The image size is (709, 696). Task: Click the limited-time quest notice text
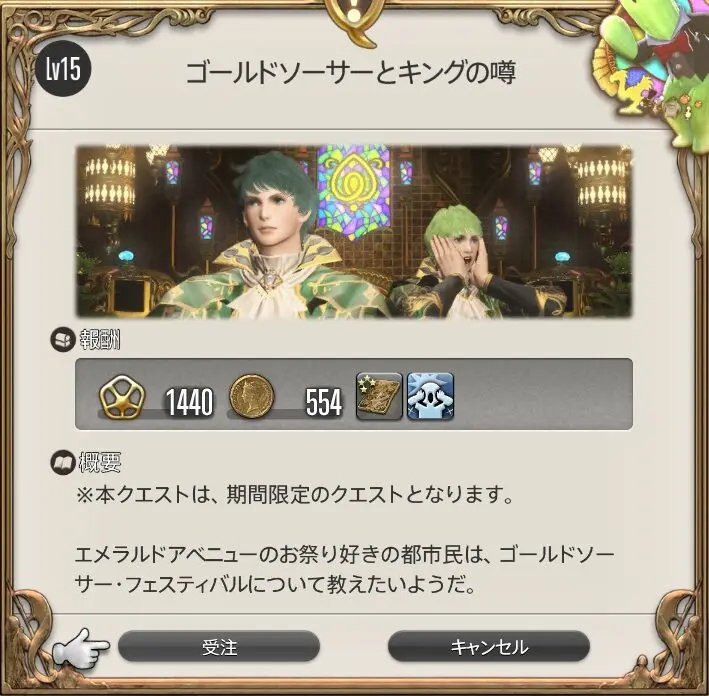(295, 495)
